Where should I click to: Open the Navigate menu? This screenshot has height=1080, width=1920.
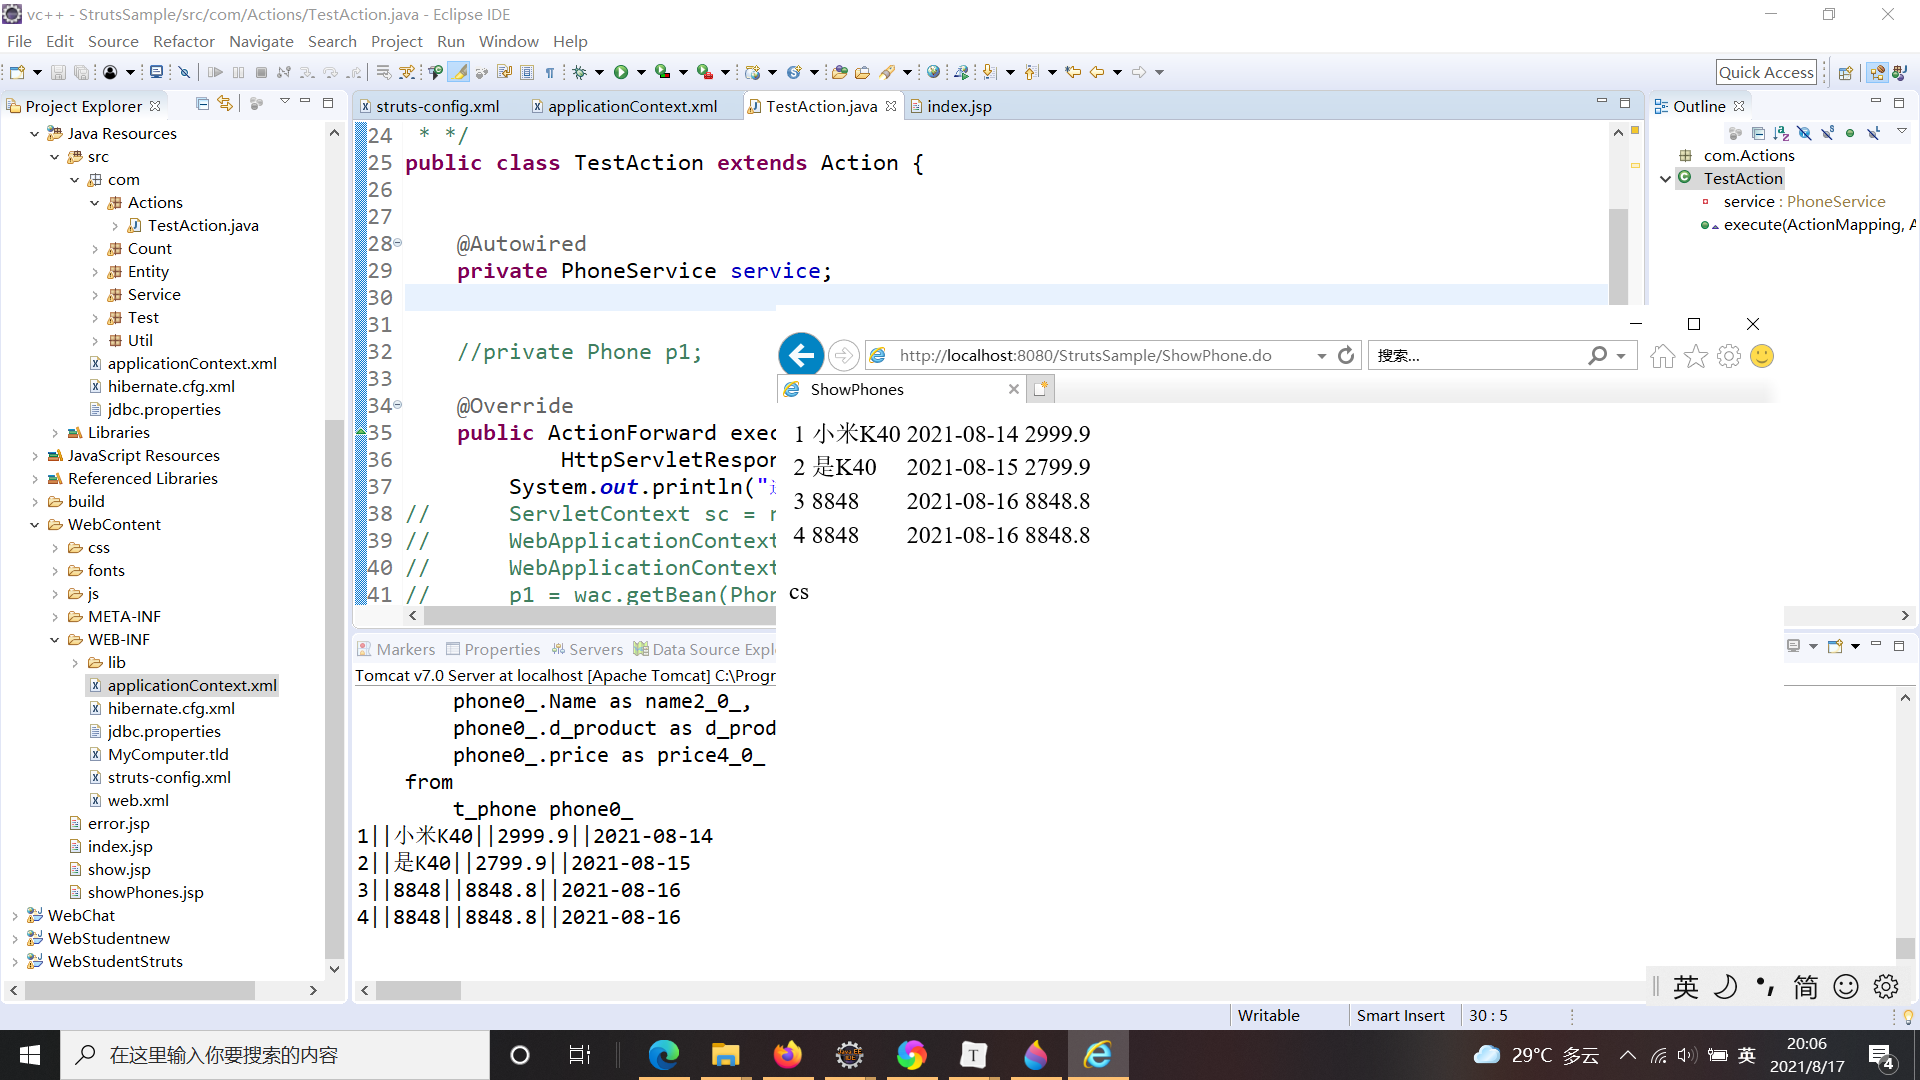(261, 41)
